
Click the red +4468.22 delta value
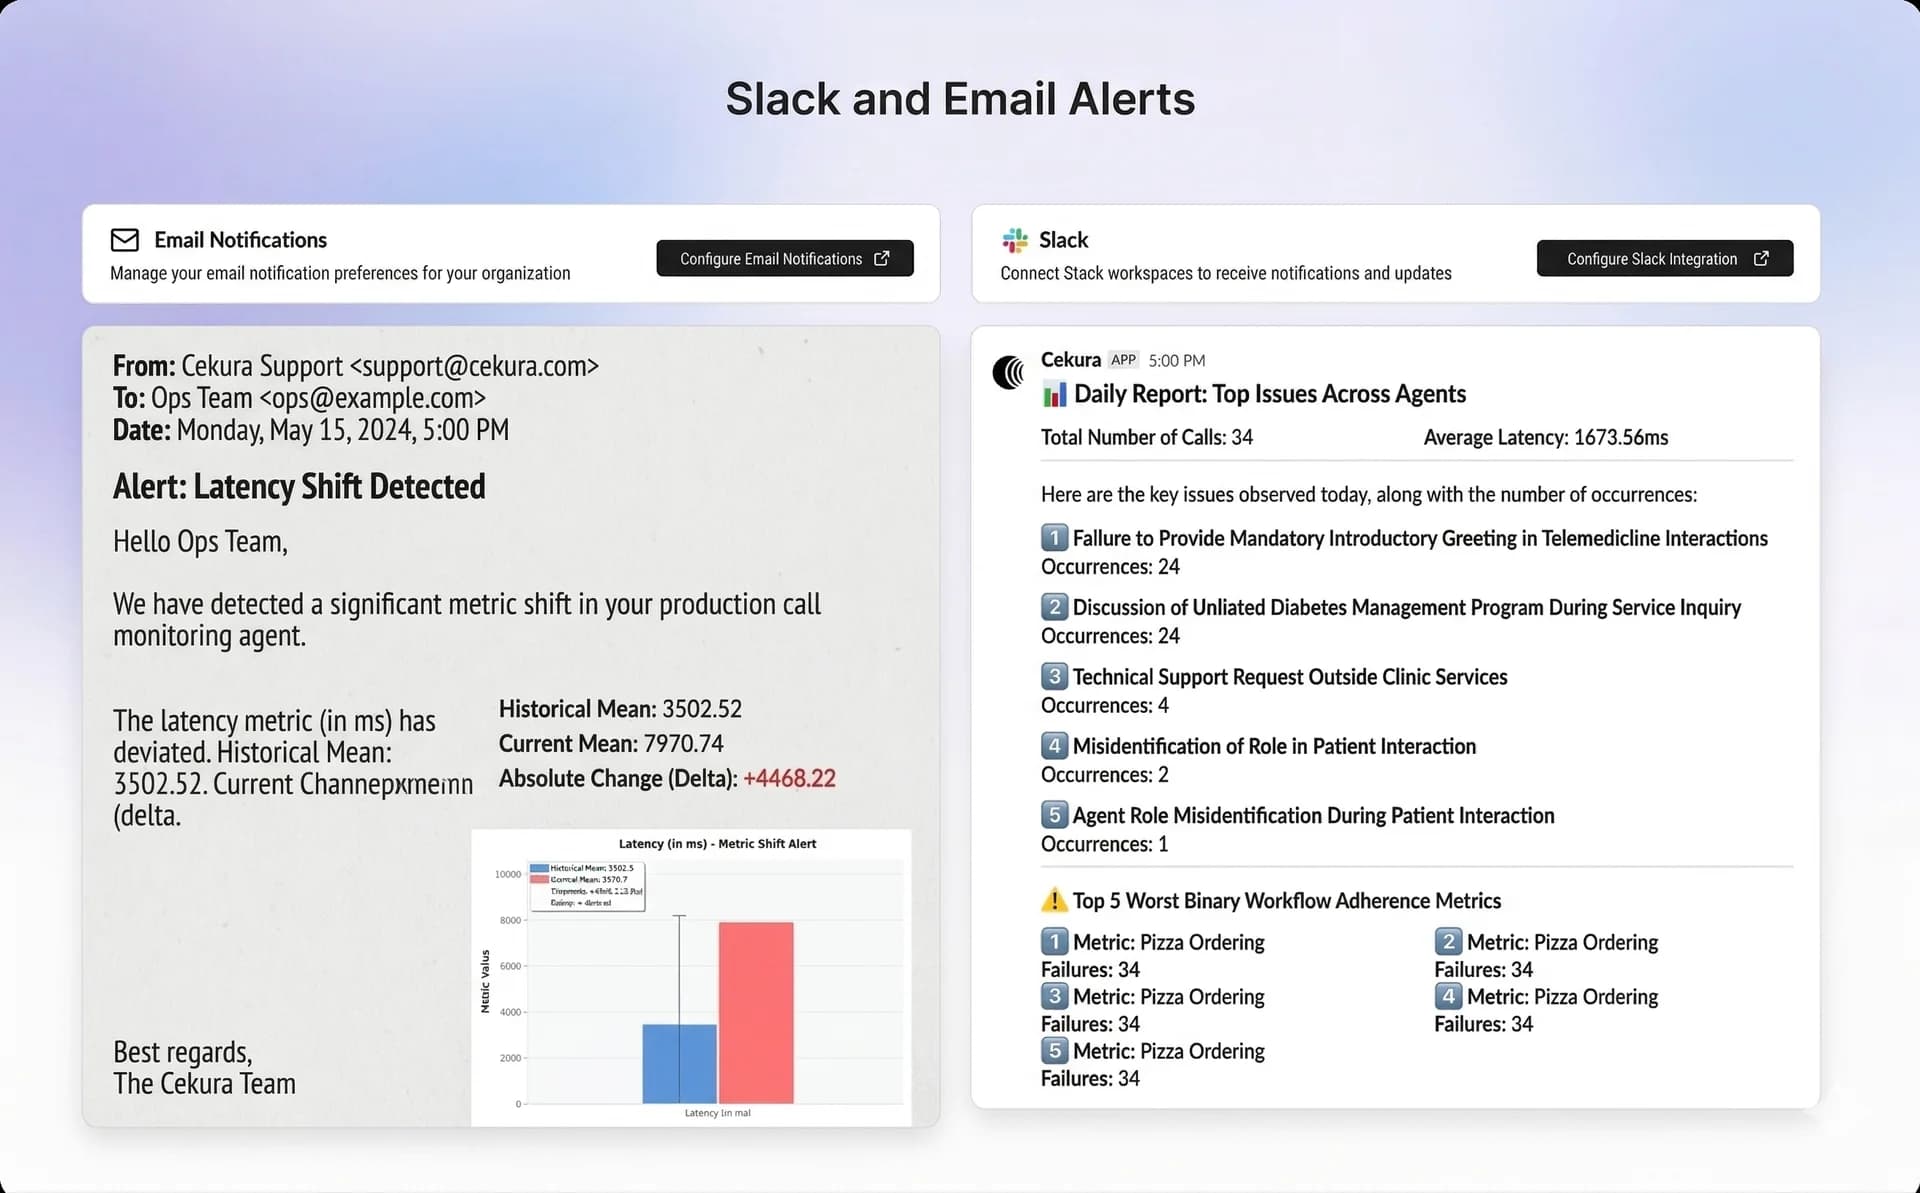click(x=789, y=779)
